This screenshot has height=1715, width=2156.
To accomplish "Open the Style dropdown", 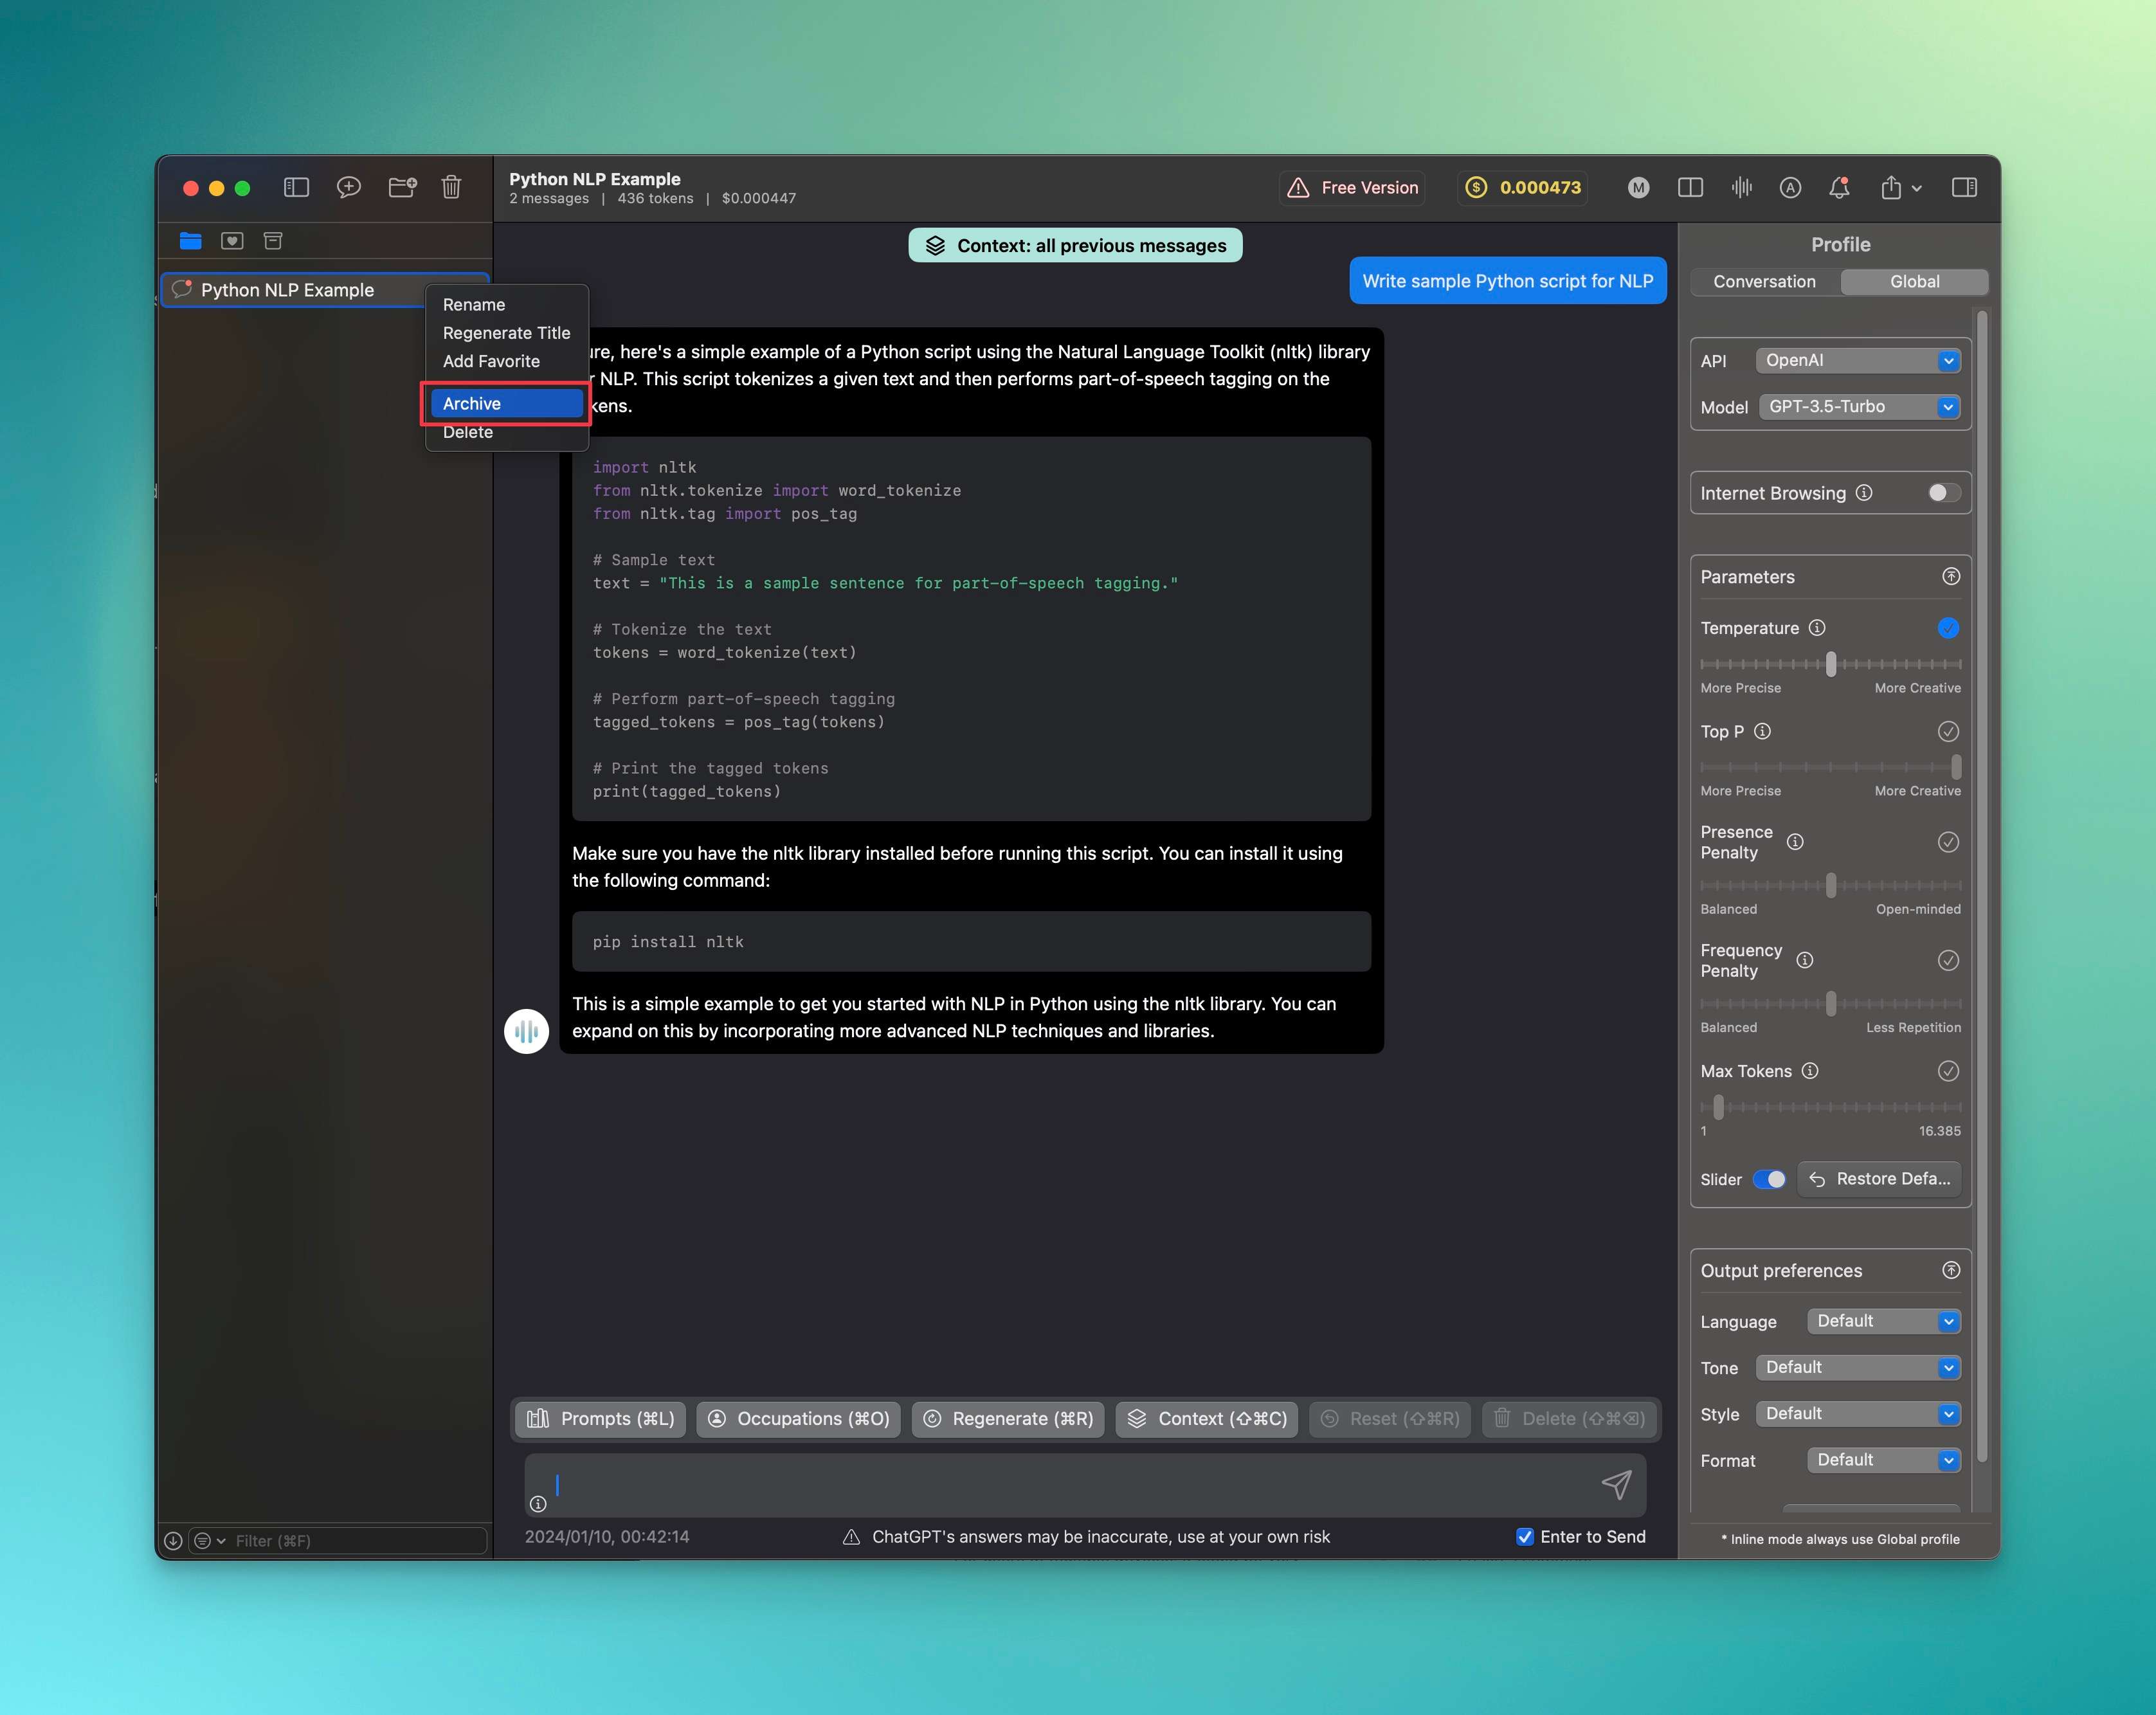I will (1858, 1414).
